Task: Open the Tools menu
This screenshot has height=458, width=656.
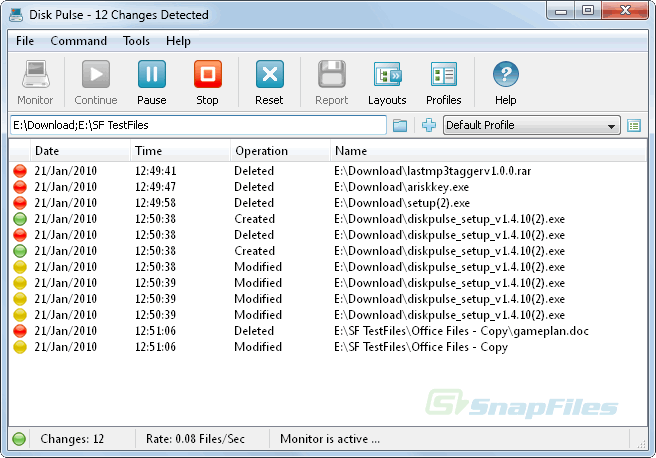Action: tap(136, 41)
